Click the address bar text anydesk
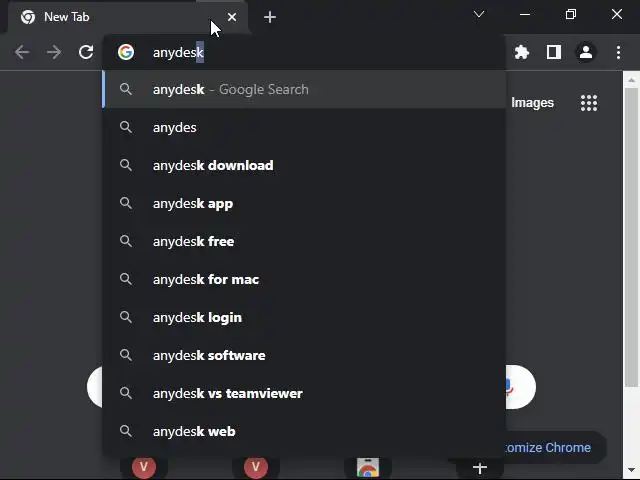 (178, 52)
